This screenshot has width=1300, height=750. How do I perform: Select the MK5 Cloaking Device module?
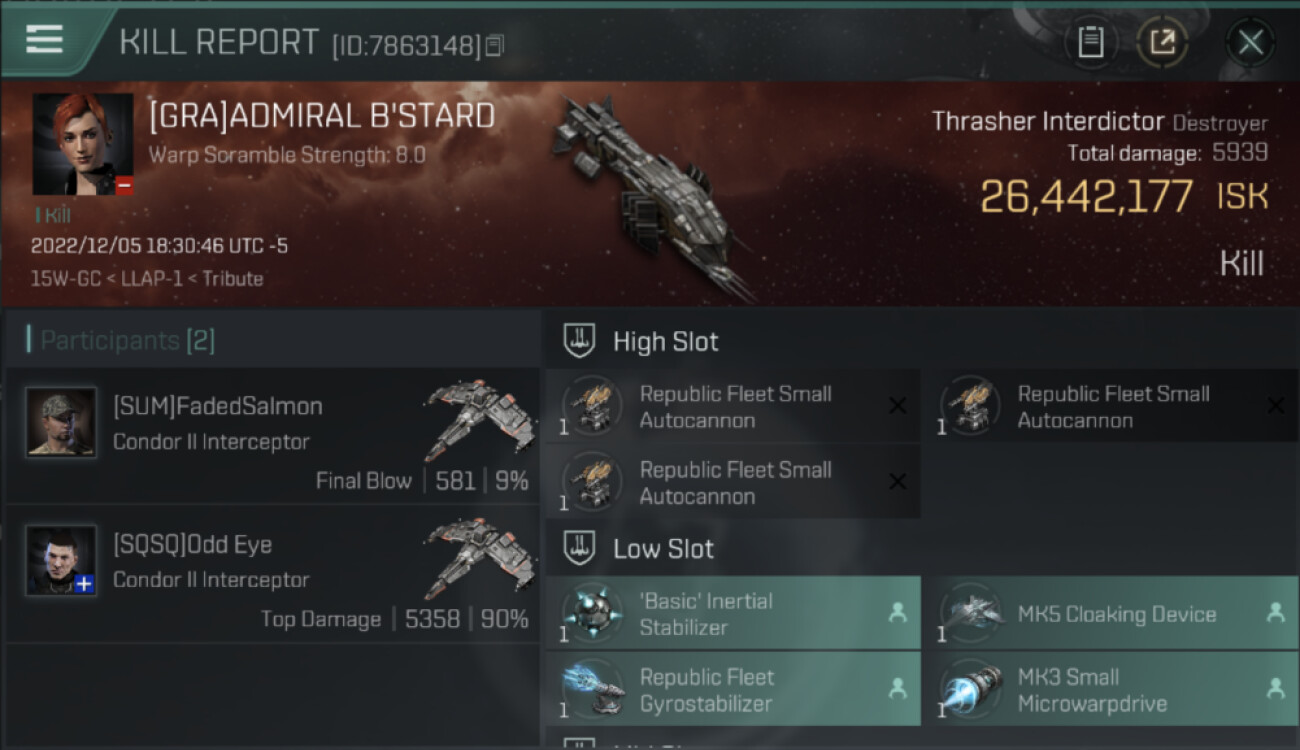tap(1111, 613)
